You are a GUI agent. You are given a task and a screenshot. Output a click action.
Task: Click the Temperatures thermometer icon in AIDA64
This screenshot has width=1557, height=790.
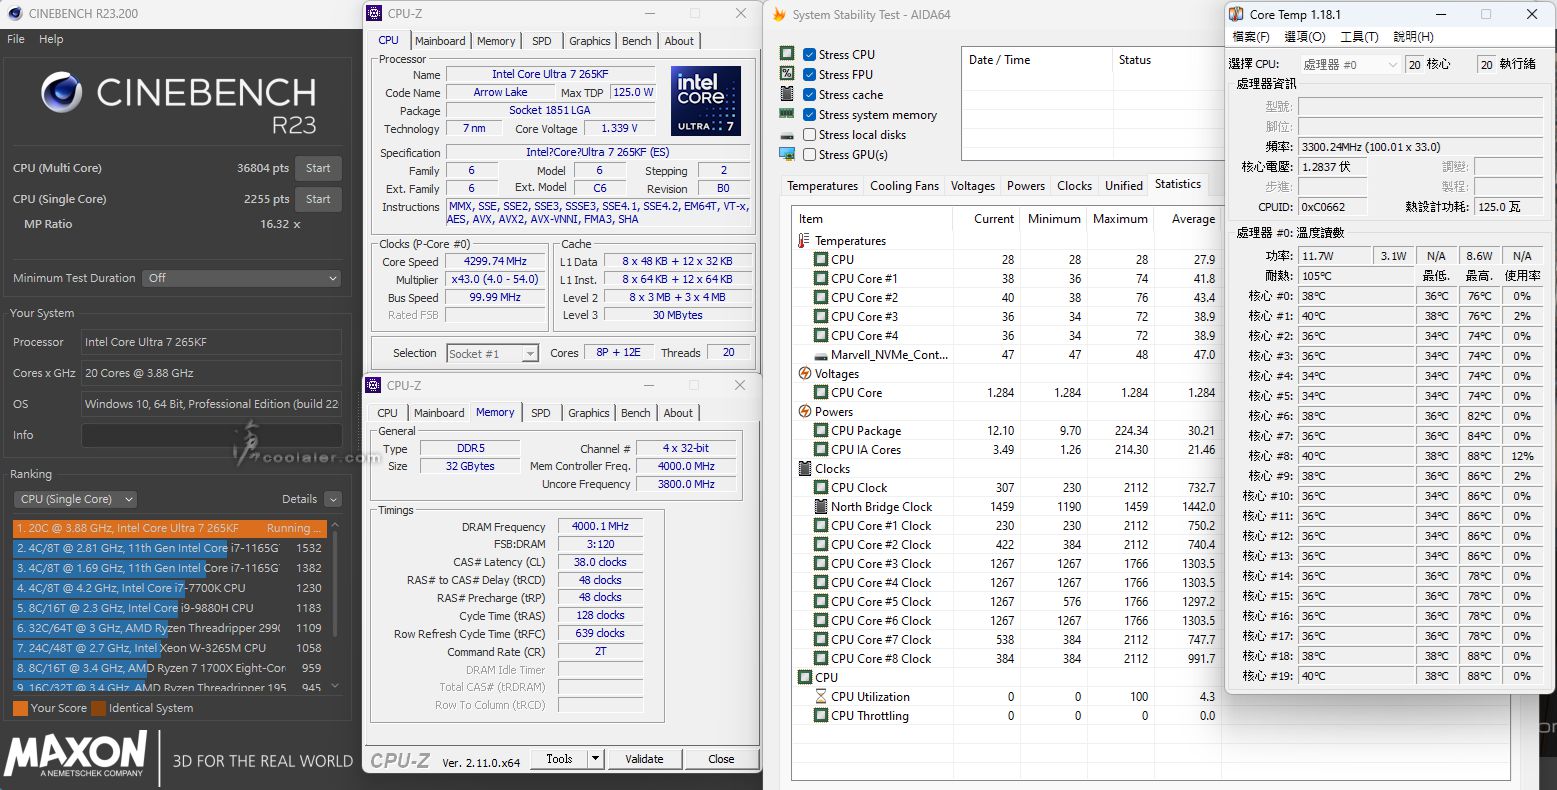[x=804, y=241]
